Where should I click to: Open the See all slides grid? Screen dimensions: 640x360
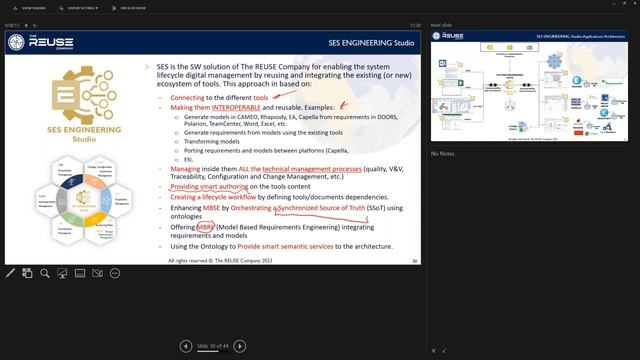pyautogui.click(x=27, y=273)
